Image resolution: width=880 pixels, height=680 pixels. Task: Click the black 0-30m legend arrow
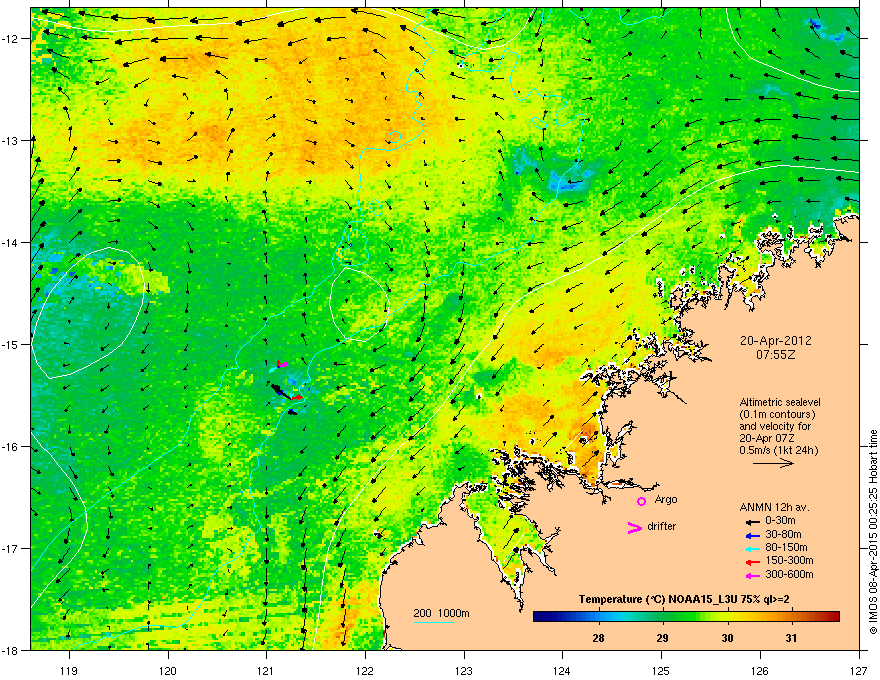752,521
